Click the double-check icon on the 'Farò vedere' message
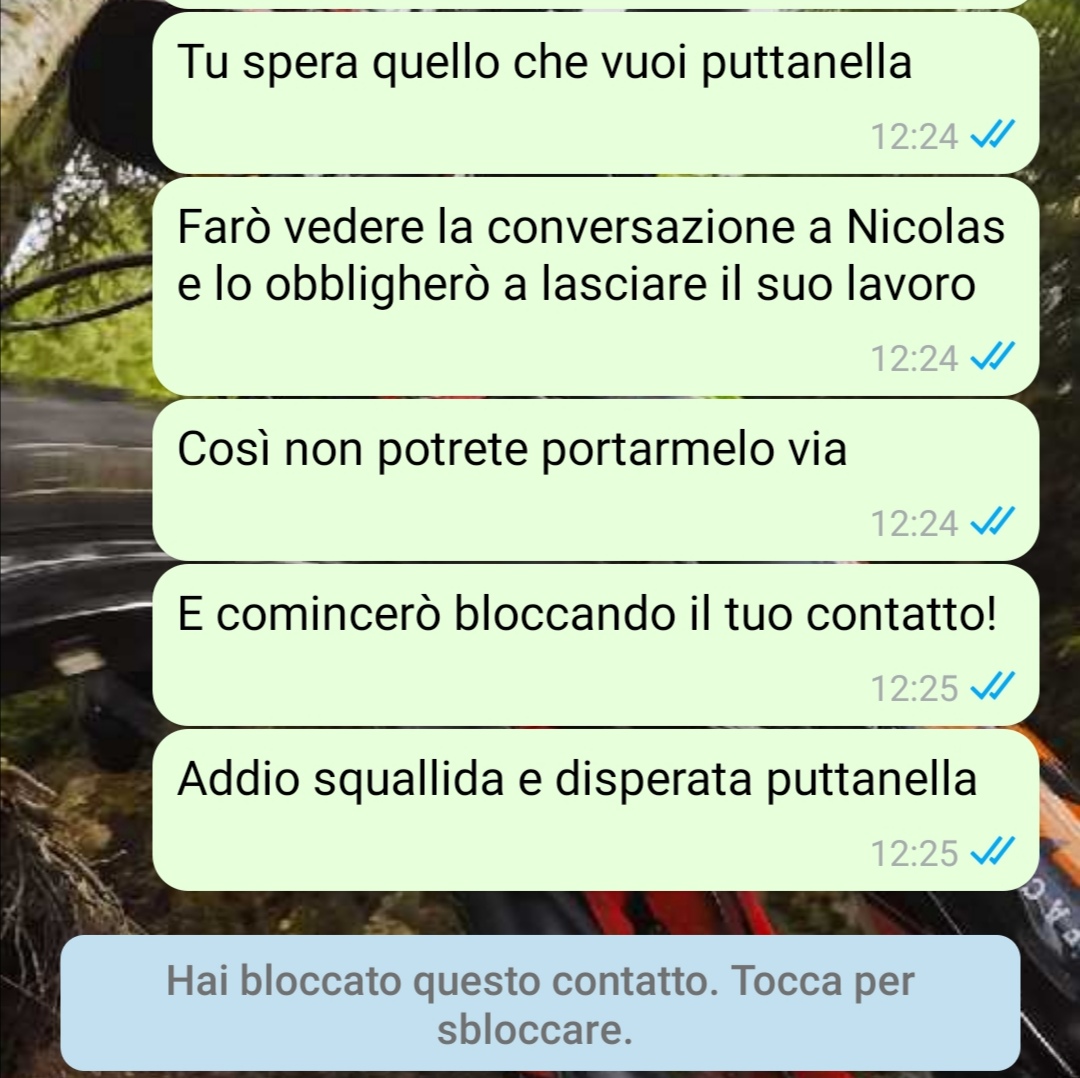 pos(993,357)
